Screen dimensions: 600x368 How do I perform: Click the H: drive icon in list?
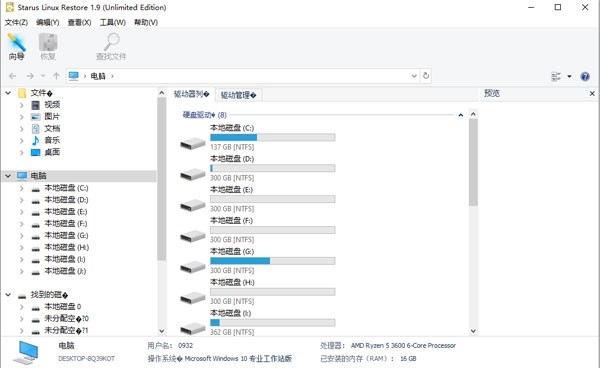tap(193, 298)
